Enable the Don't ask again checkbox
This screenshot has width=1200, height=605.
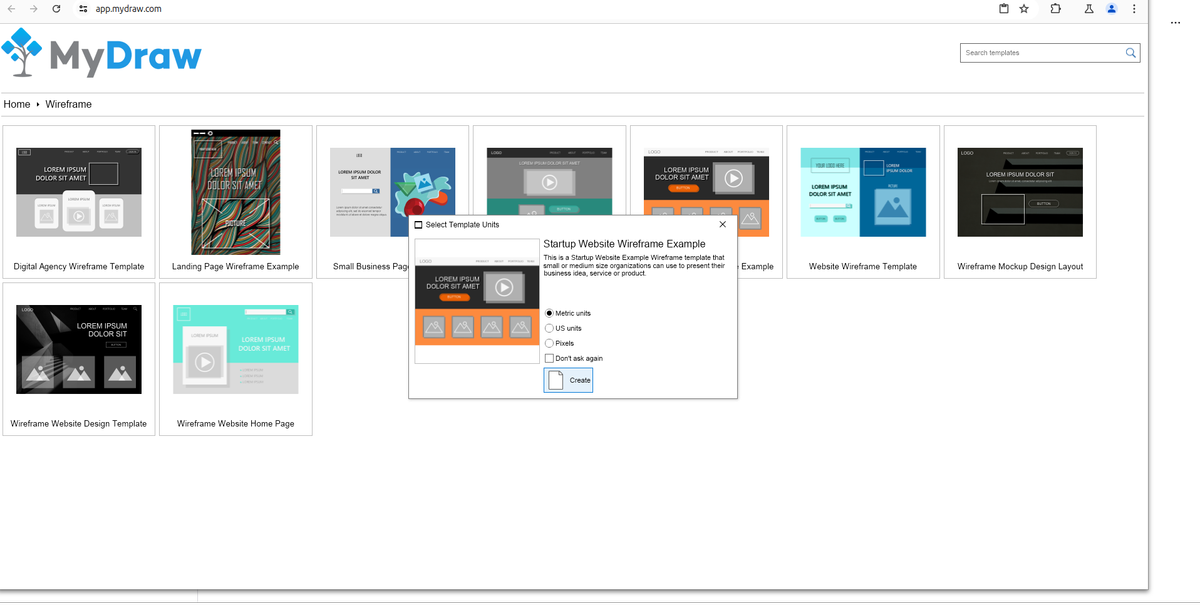pyautogui.click(x=549, y=358)
